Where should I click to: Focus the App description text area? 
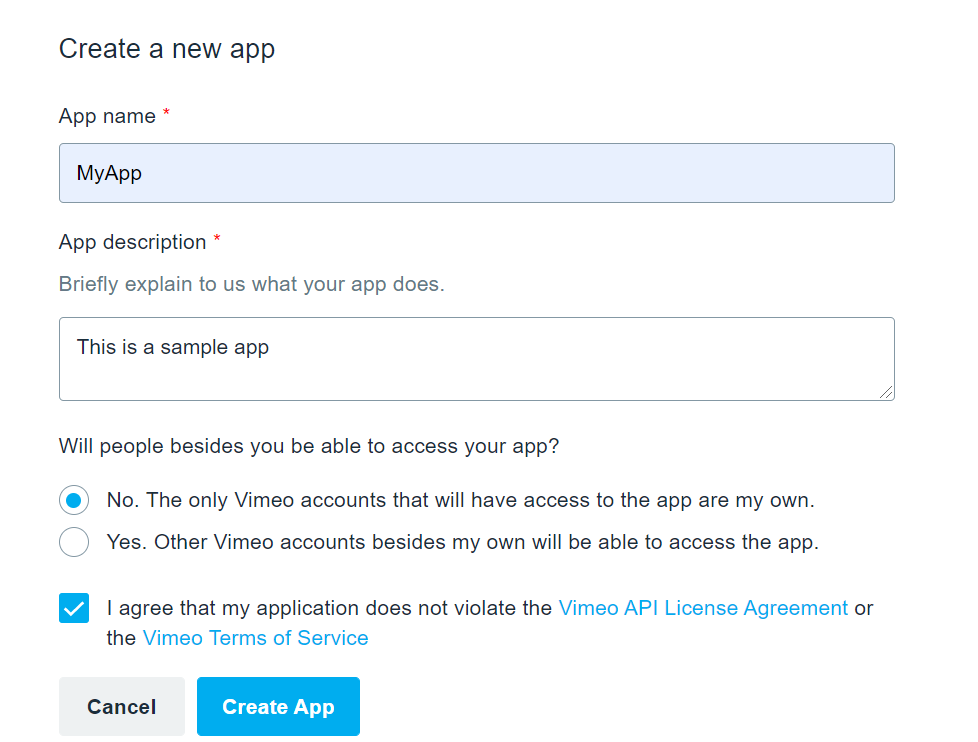tap(477, 359)
